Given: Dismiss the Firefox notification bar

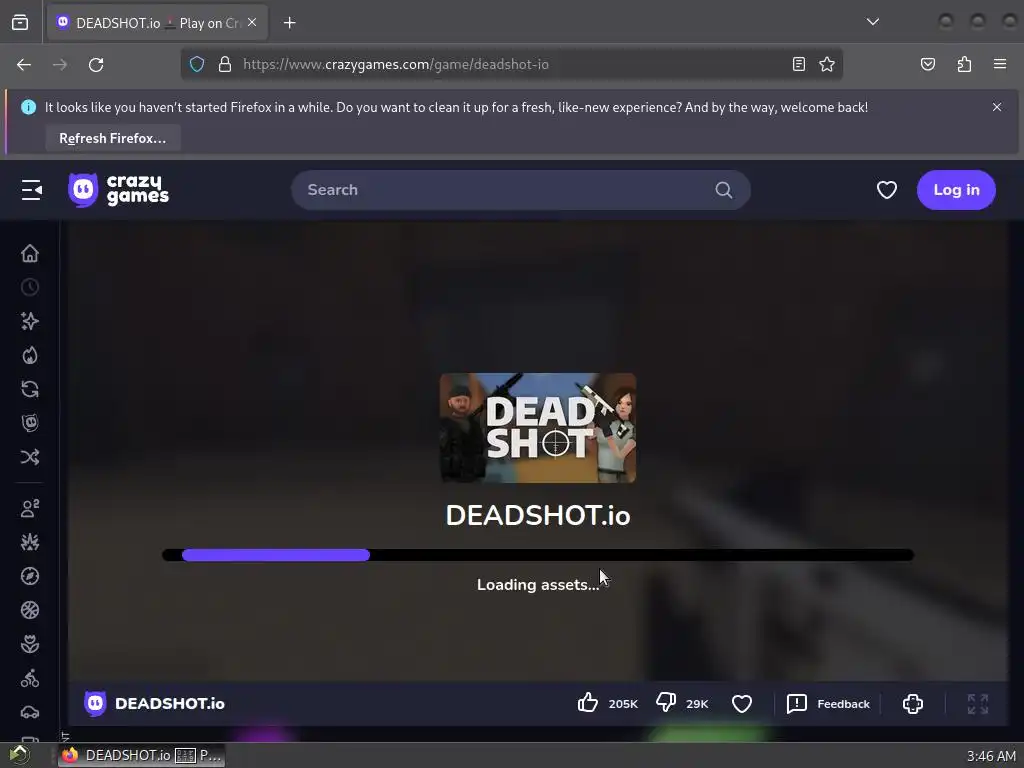Looking at the screenshot, I should 997,107.
